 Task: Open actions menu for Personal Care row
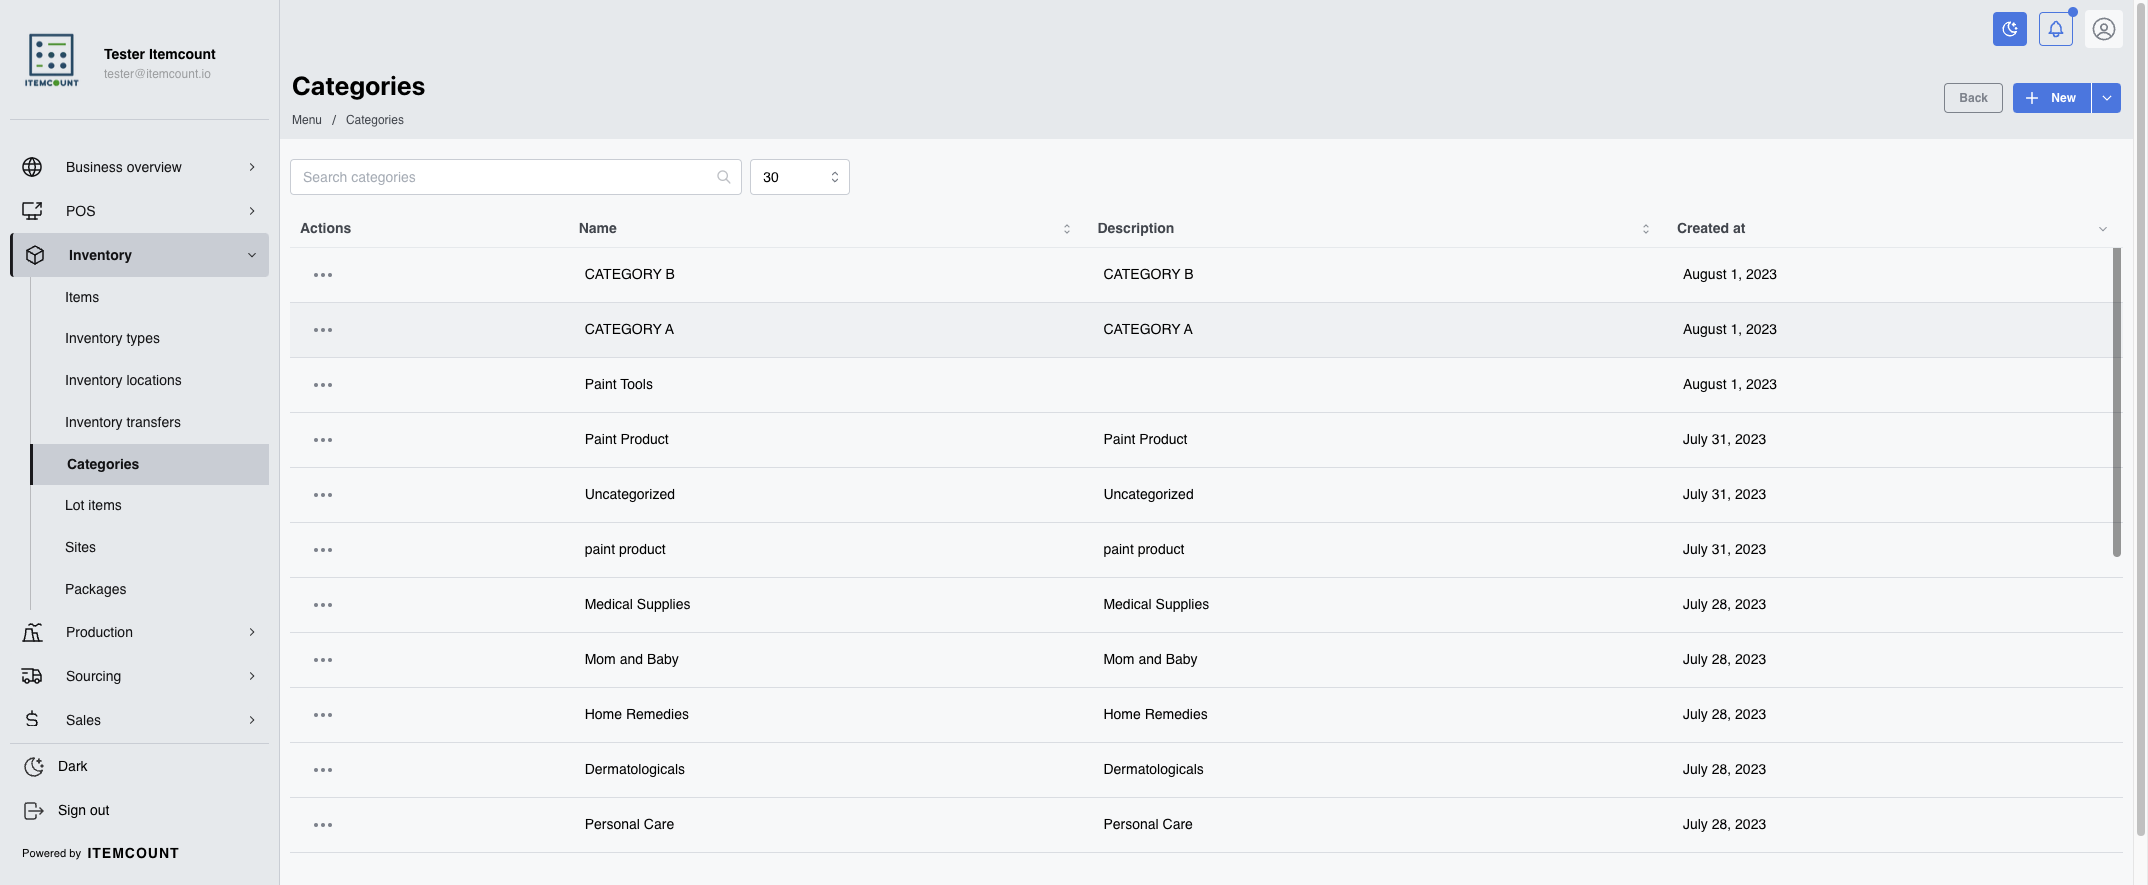coord(323,825)
